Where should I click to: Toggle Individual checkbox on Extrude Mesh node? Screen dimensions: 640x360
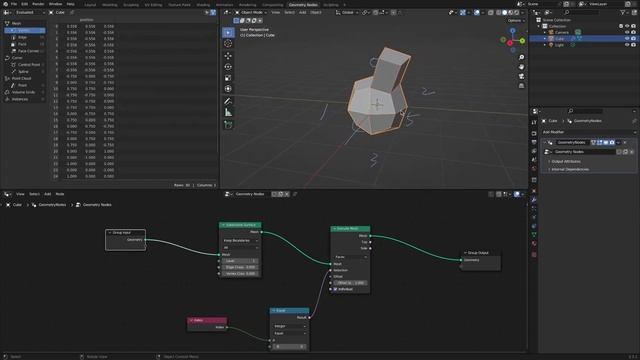tap(336, 289)
